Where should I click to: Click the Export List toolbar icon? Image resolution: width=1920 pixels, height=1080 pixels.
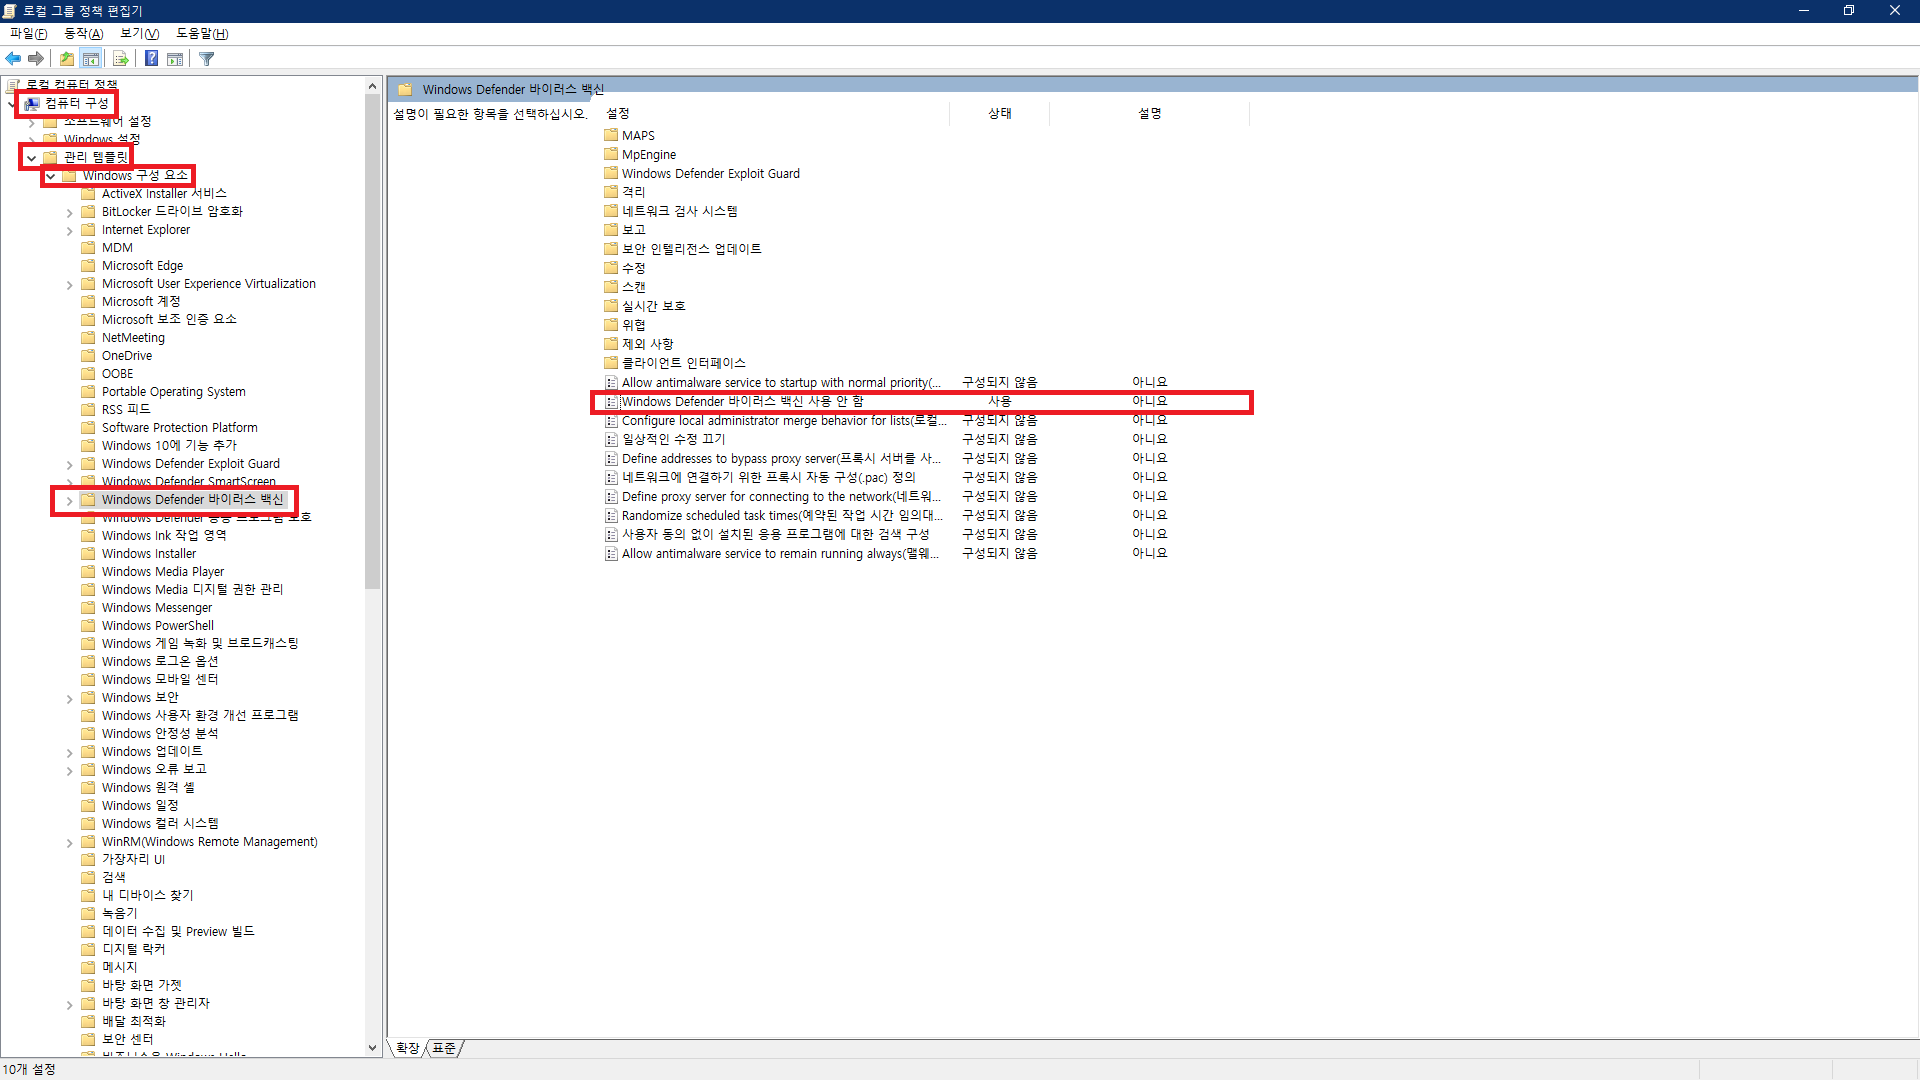[121, 59]
